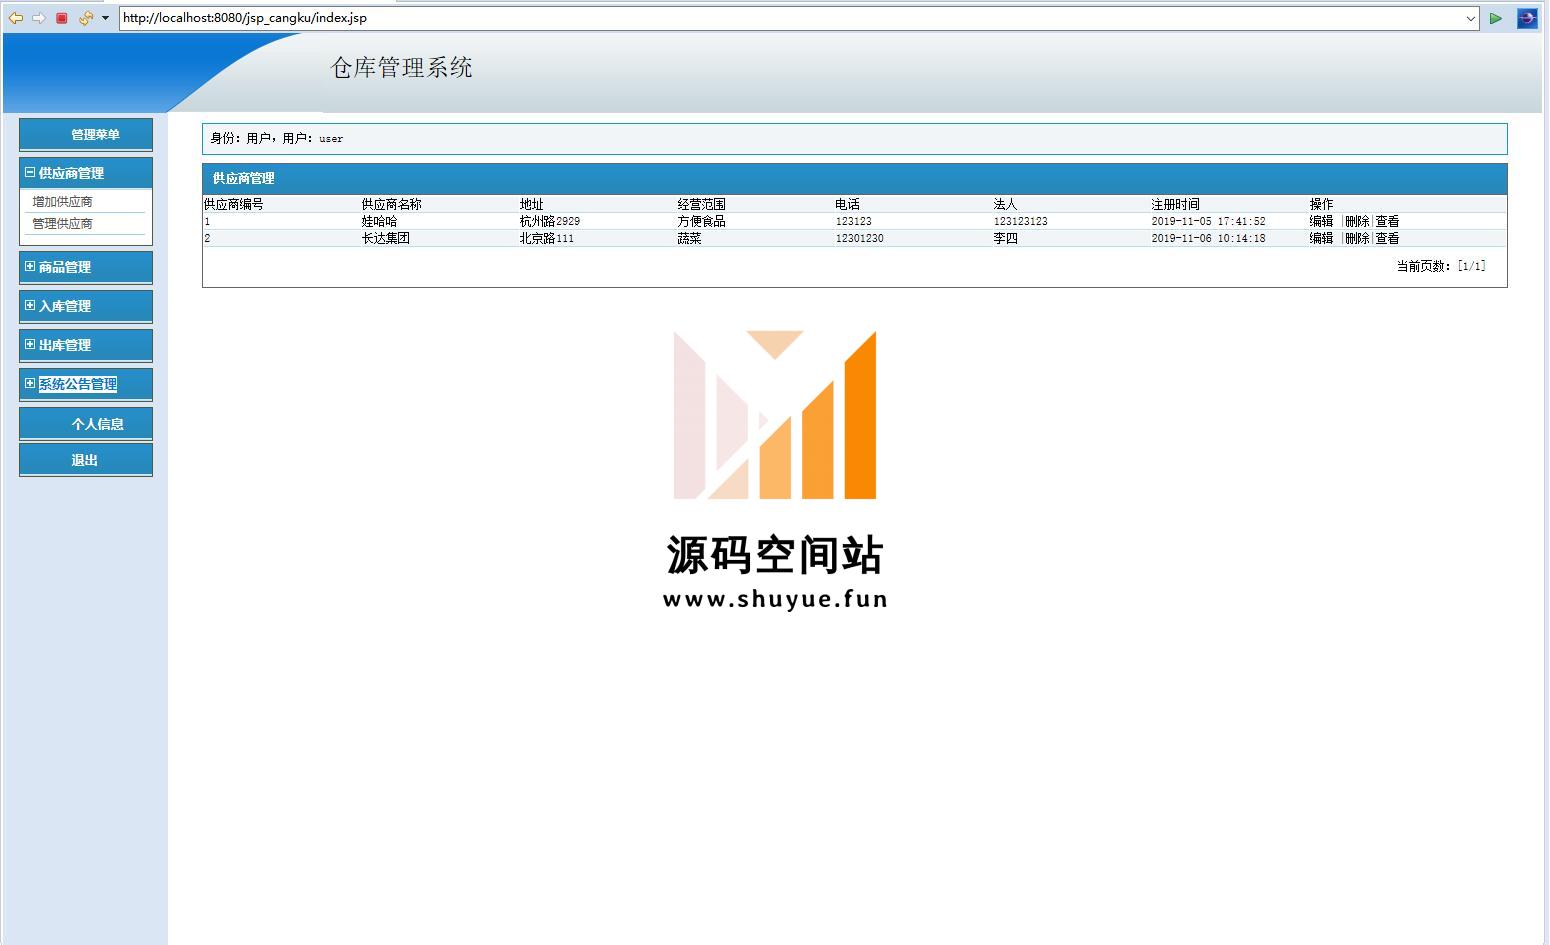1550x945 pixels.
Task: Click the 北京路111 address cell
Action: tap(547, 238)
